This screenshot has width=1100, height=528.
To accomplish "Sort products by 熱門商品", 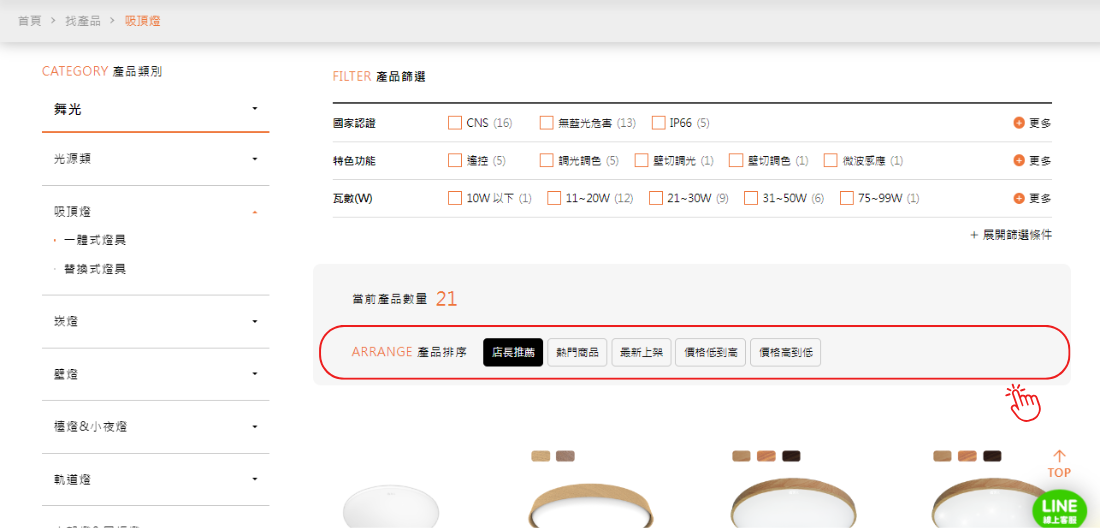I will point(577,352).
